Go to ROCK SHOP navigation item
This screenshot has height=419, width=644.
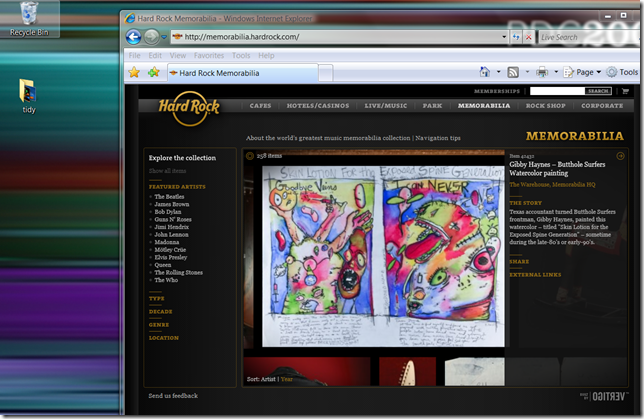click(x=545, y=106)
